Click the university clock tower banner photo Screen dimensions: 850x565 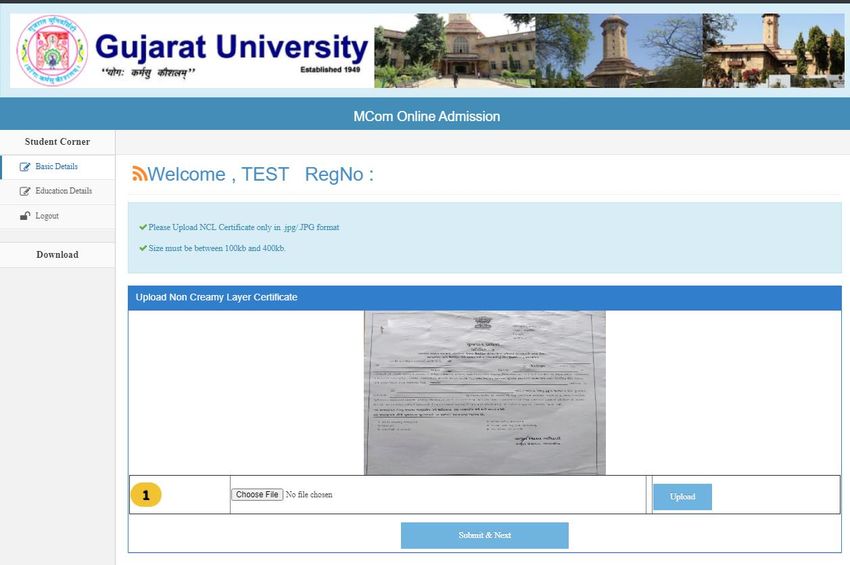[619, 50]
